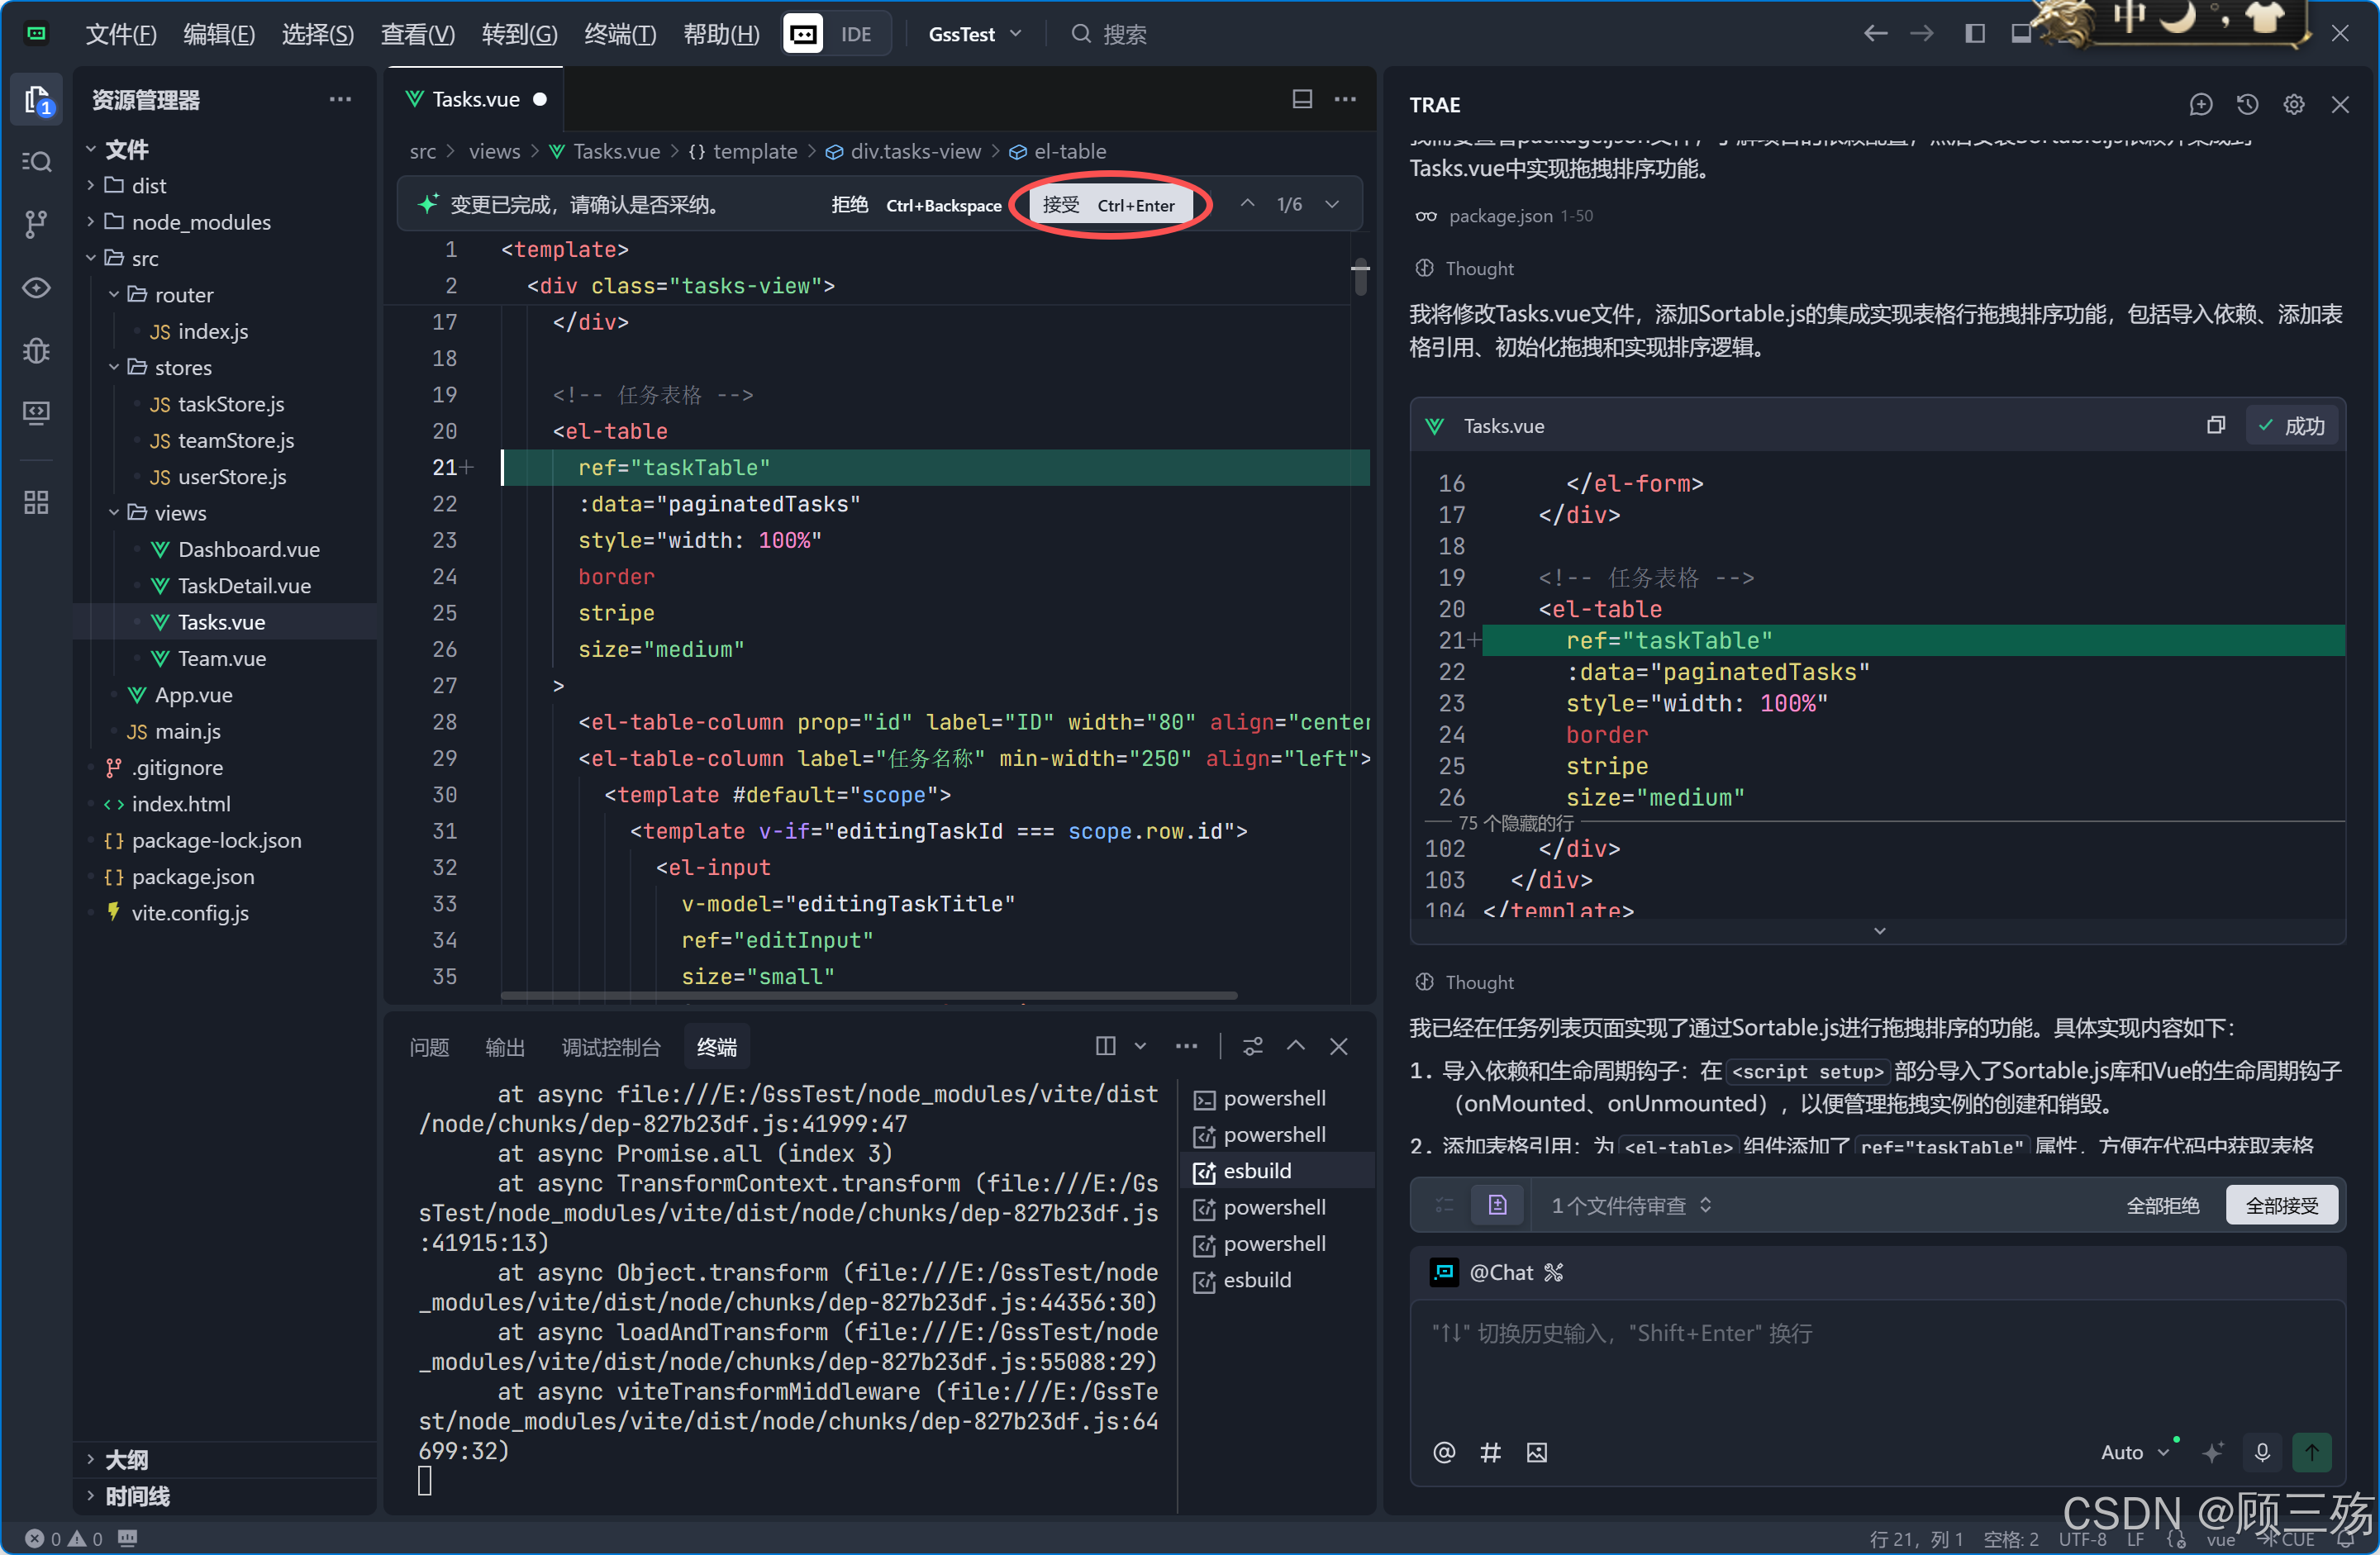The image size is (2380, 1555).
Task: Switch to the 问题 panel tab
Action: pos(429,1047)
